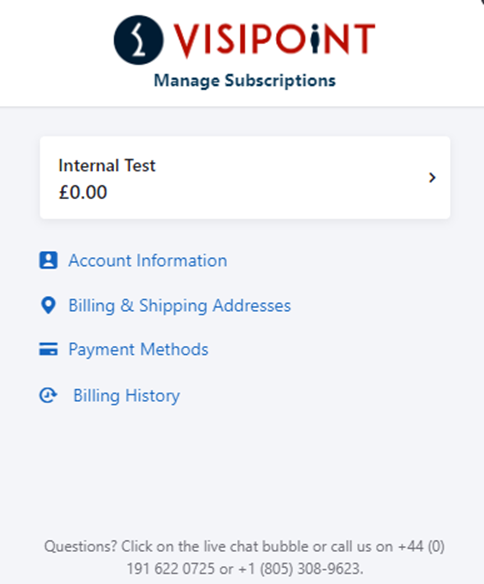Click the £0.00 subscription amount
Image resolution: width=484 pixels, height=584 pixels.
(x=83, y=192)
